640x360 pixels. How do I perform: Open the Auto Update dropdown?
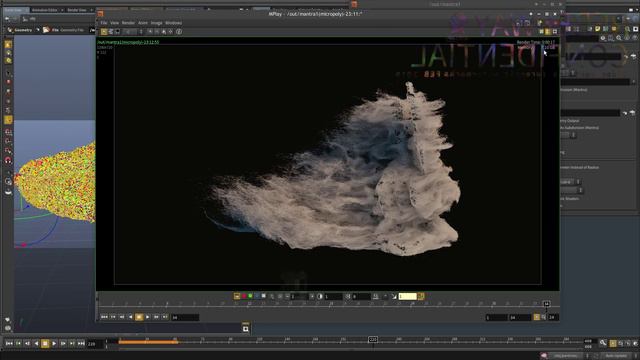[x=617, y=356]
